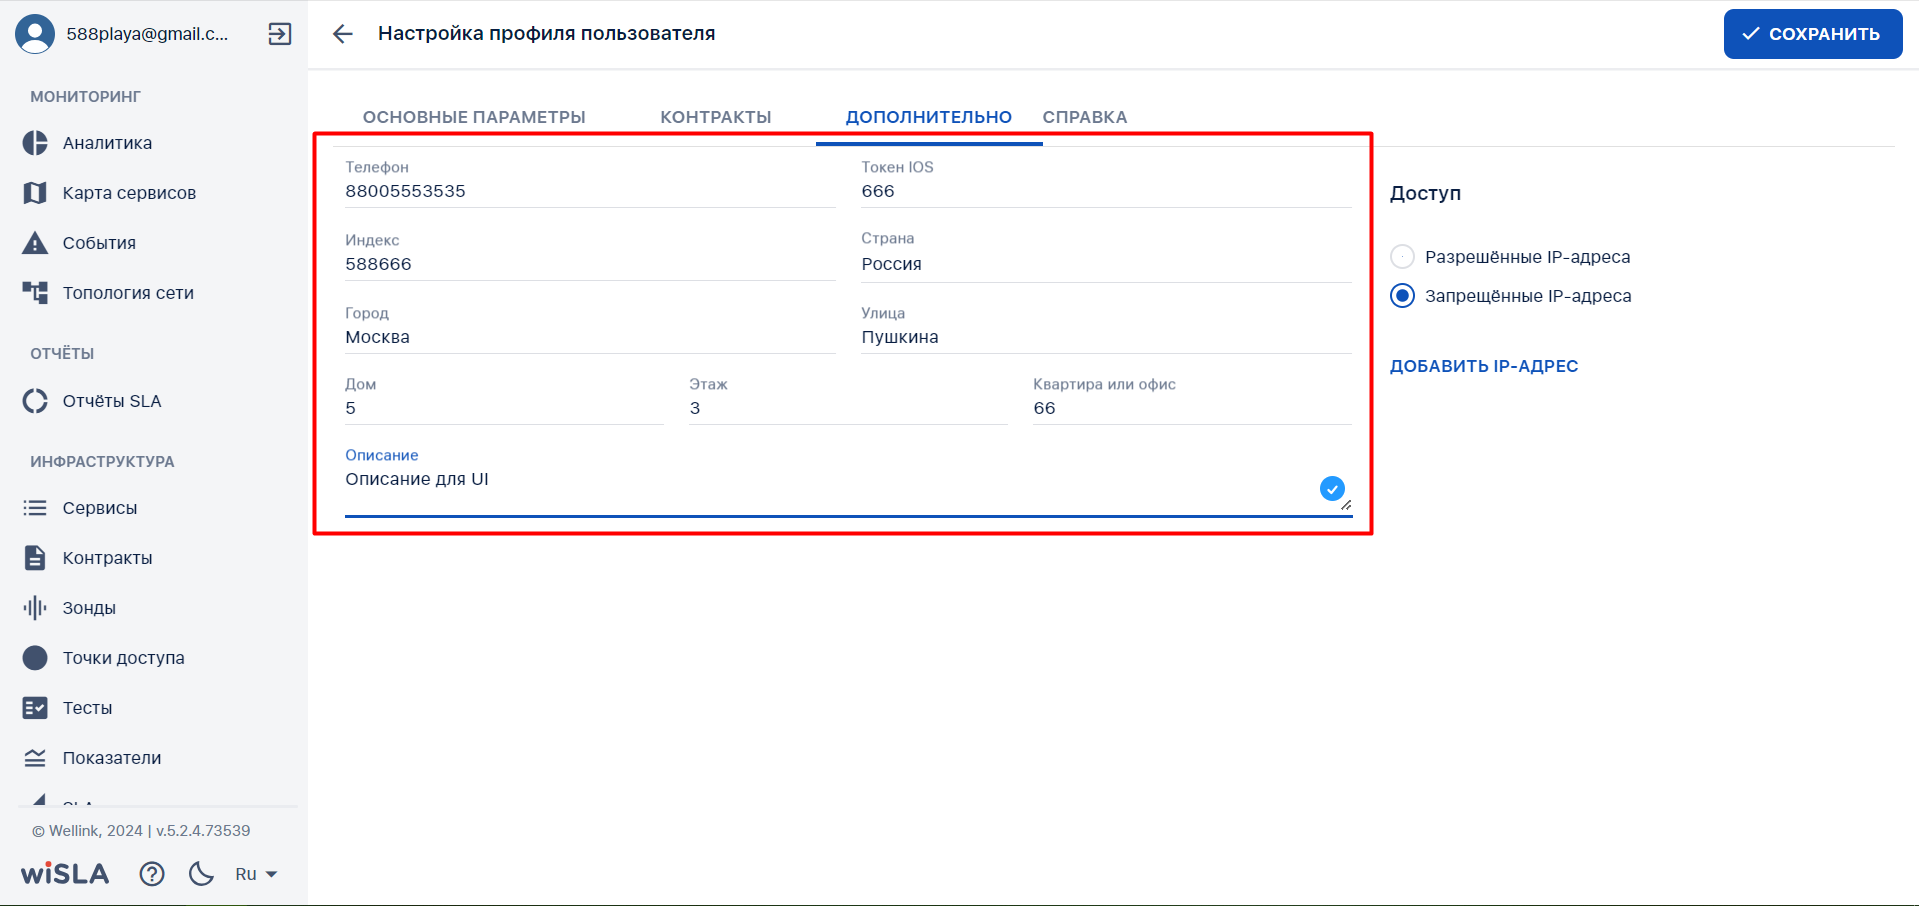The height and width of the screenshot is (906, 1919).
Task: Click the Сохранить button
Action: (1812, 34)
